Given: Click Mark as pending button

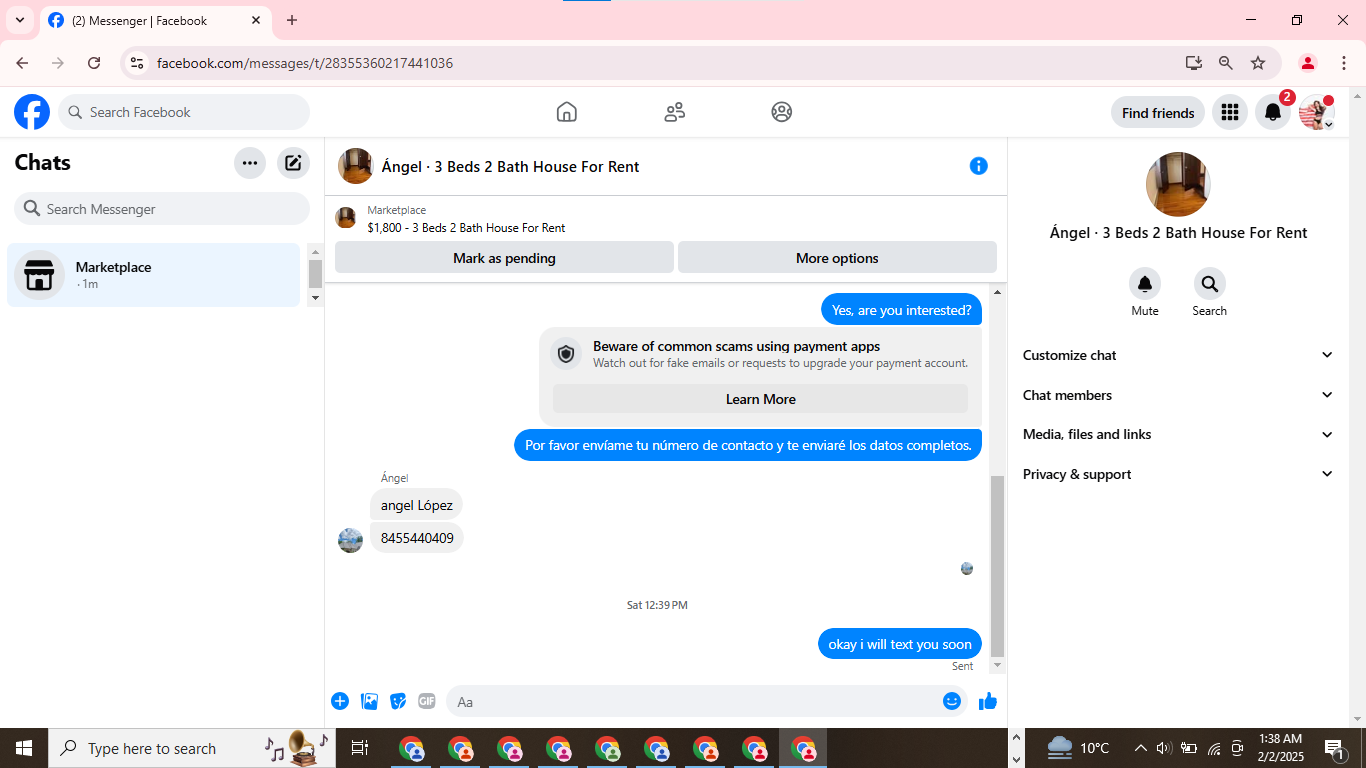Looking at the screenshot, I should (504, 258).
